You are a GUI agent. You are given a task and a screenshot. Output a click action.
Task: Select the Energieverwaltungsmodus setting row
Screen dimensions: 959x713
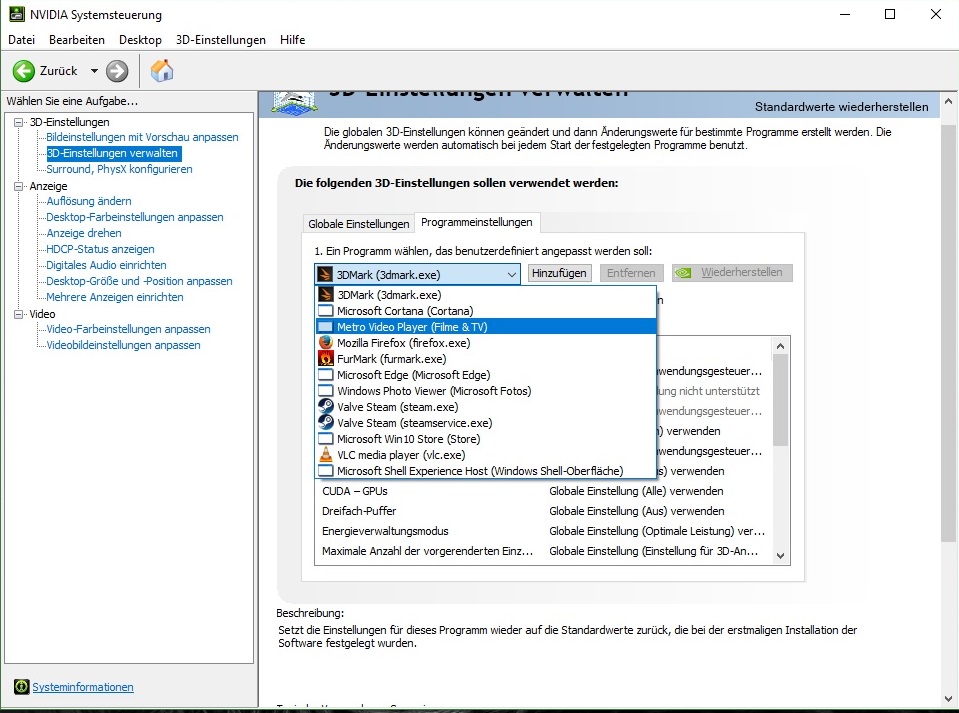click(x=544, y=531)
